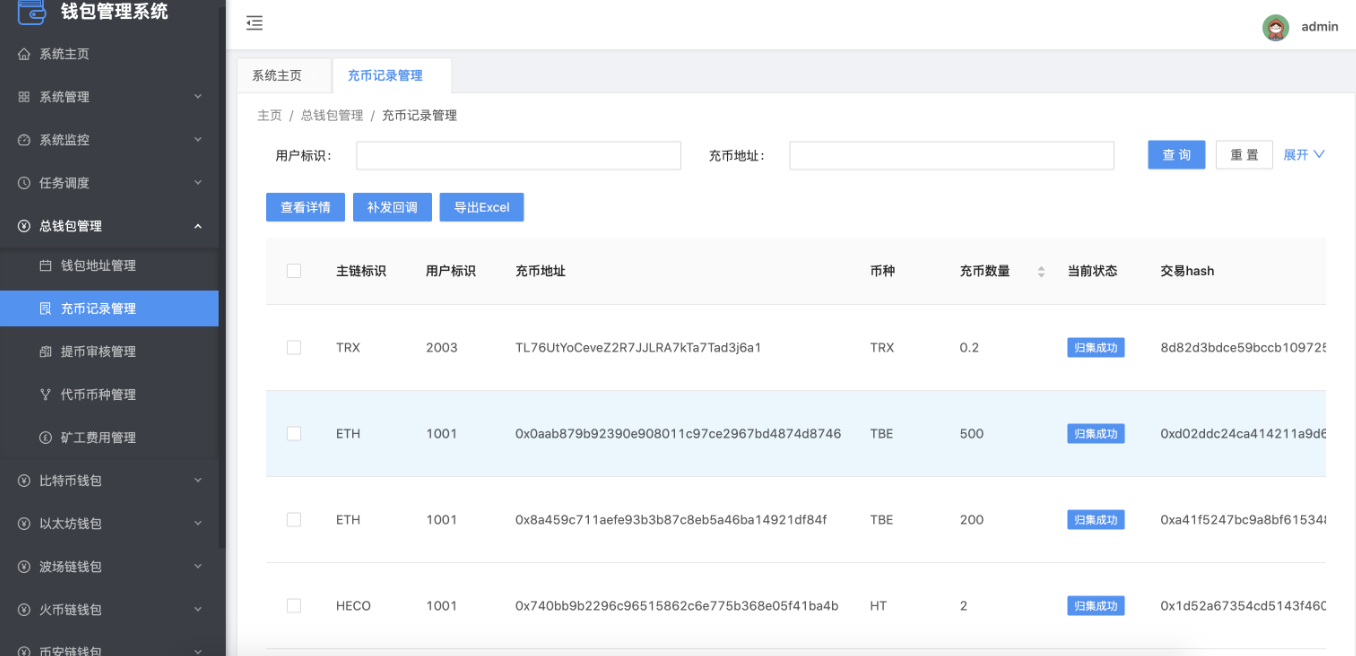
Task: Expand the 火币链钱包 menu chevron
Action: [198, 610]
